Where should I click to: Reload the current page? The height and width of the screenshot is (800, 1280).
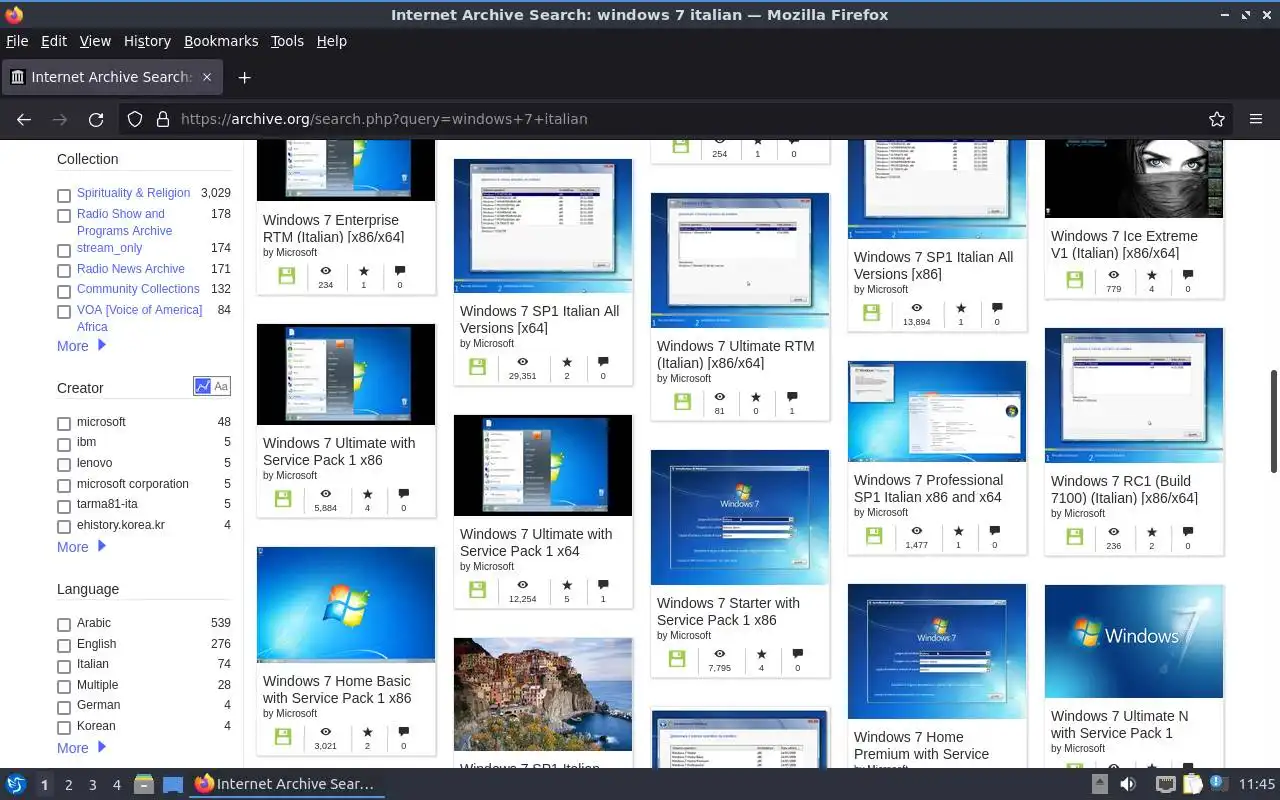[96, 119]
